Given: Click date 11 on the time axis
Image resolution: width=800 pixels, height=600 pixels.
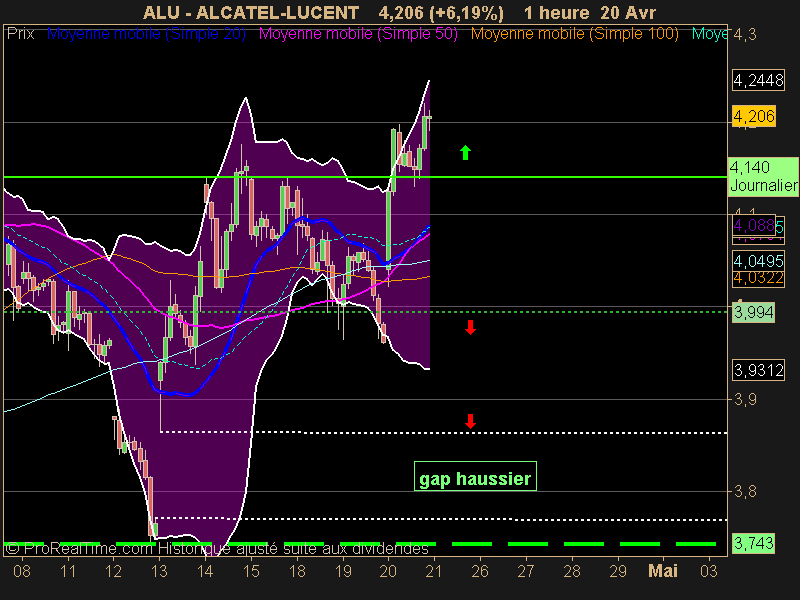Looking at the screenshot, I should [67, 571].
